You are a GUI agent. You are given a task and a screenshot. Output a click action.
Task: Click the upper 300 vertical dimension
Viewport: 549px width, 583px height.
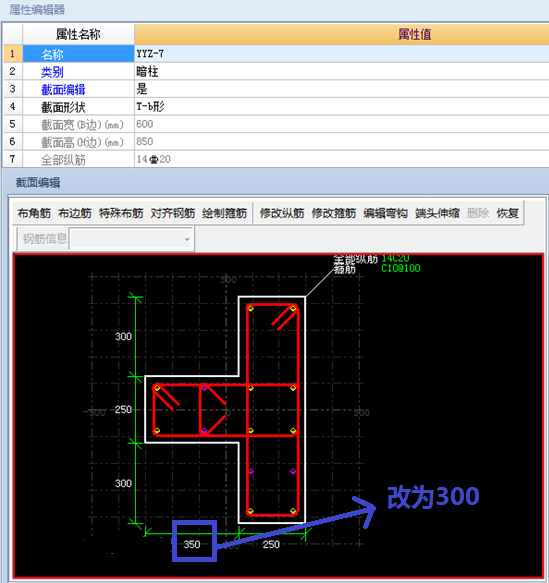coord(123,336)
